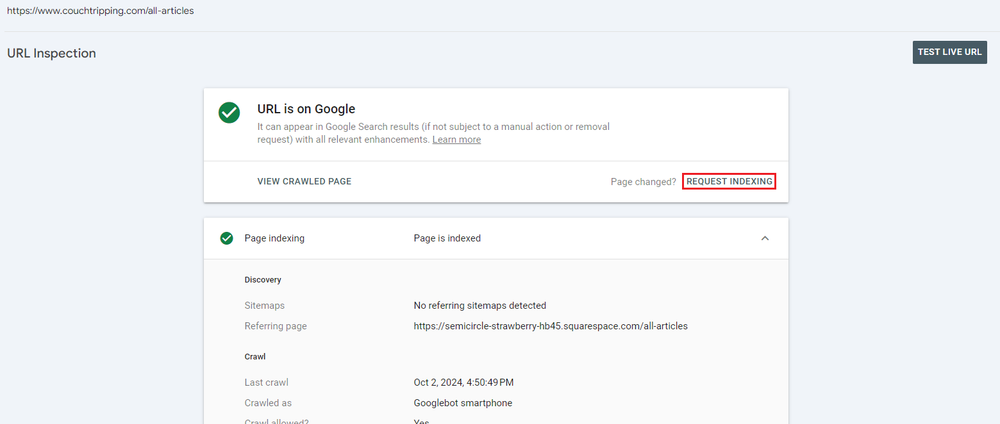Click the Page is indexed status text
Screen dimensions: 1000x424
pyautogui.click(x=447, y=238)
